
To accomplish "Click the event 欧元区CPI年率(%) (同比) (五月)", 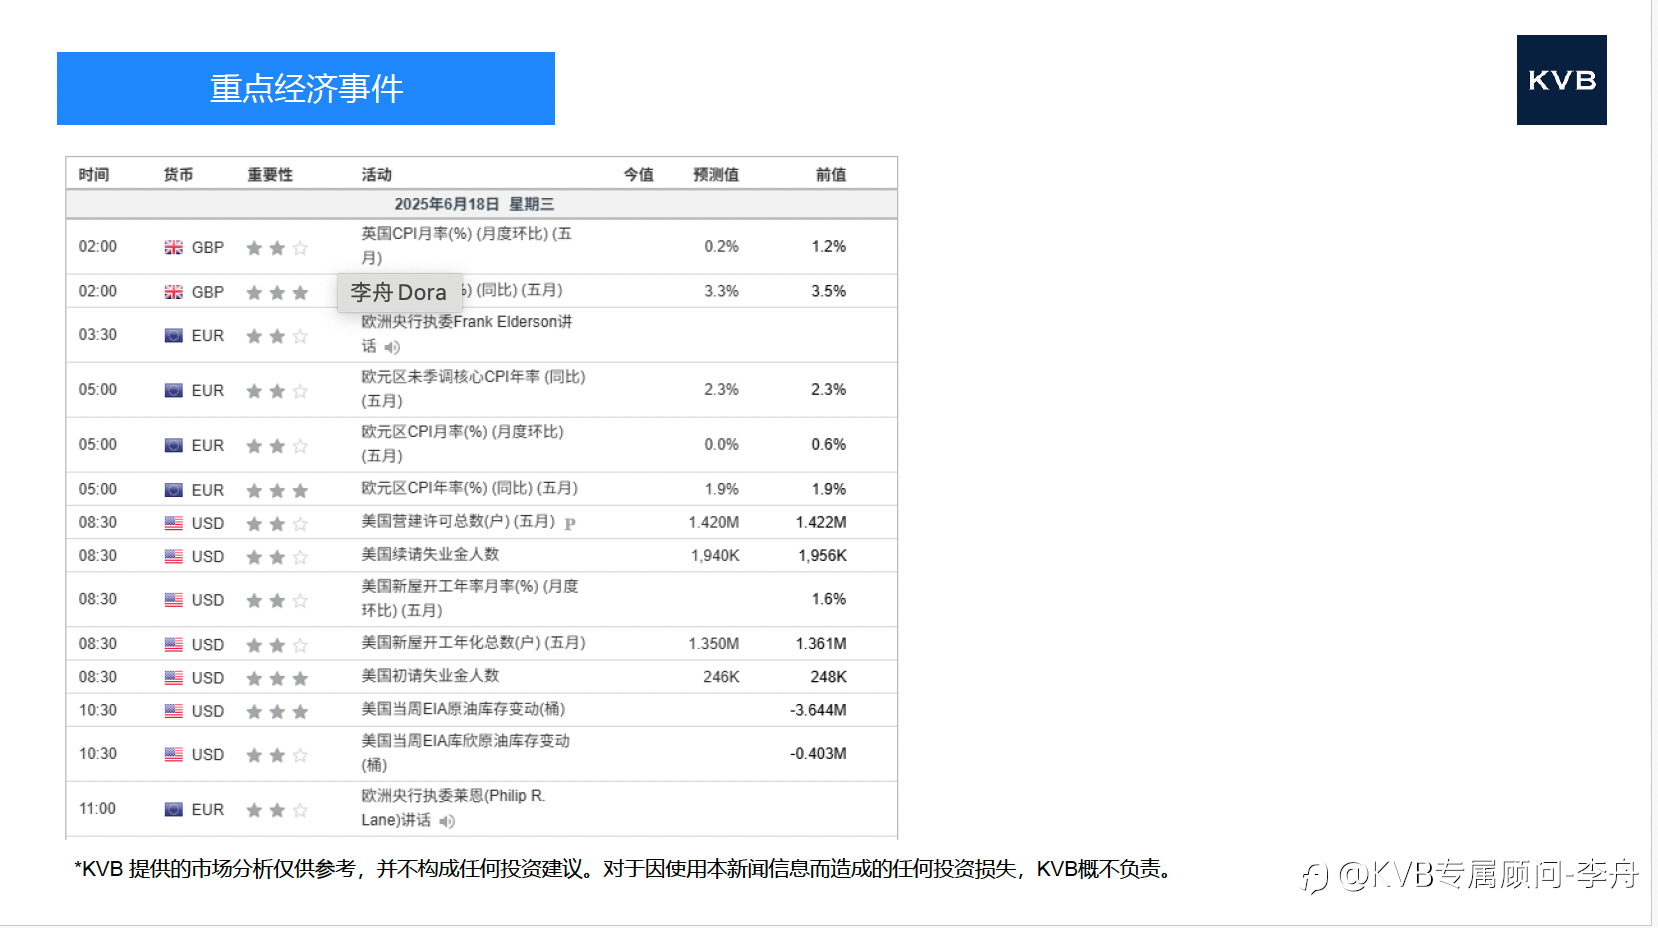I will pyautogui.click(x=469, y=488).
